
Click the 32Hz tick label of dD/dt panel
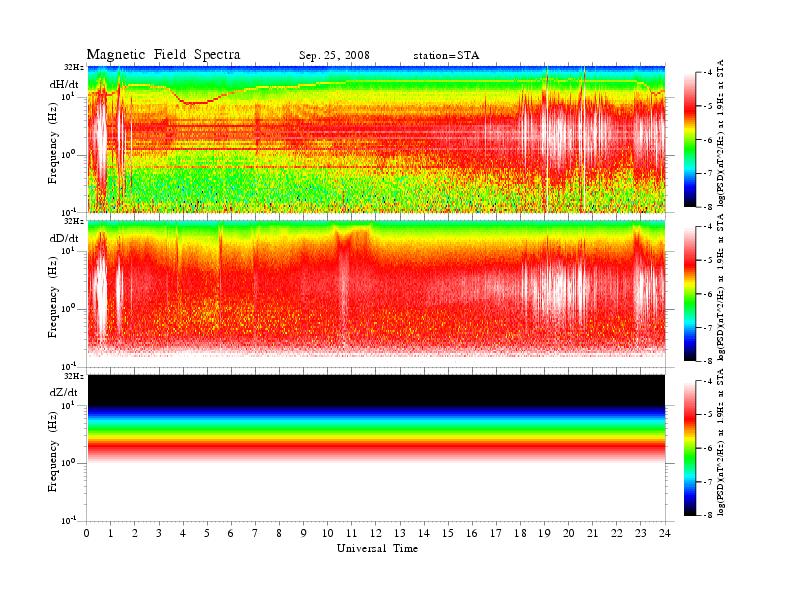74,221
